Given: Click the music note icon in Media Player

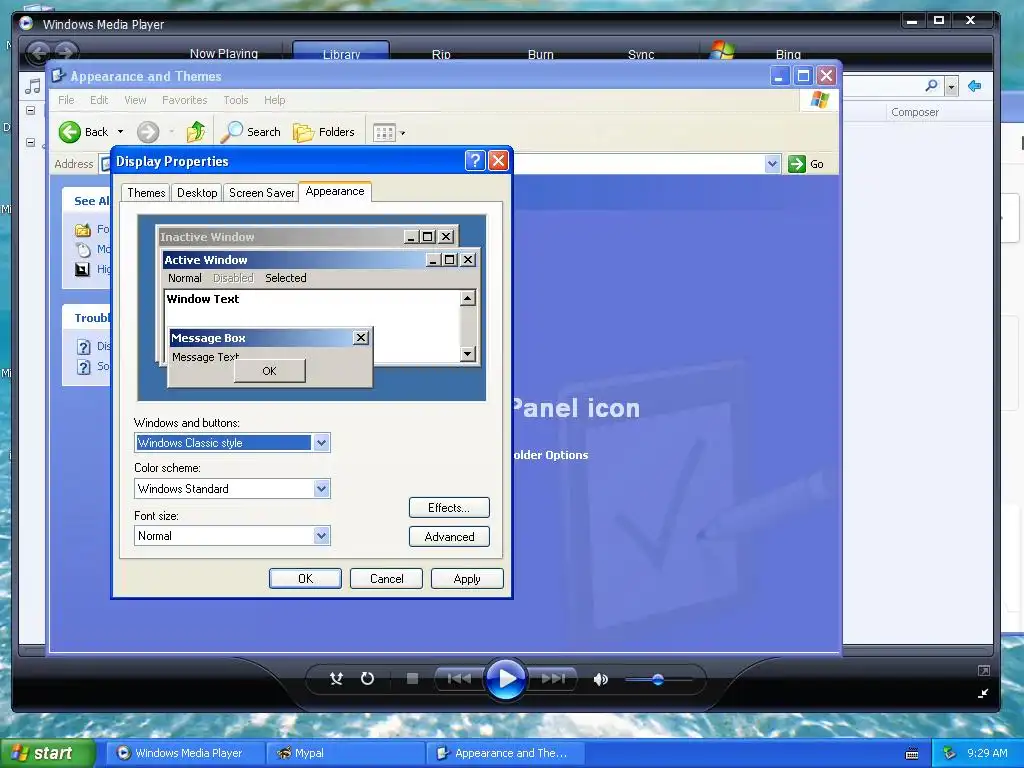Looking at the screenshot, I should pyautogui.click(x=33, y=86).
